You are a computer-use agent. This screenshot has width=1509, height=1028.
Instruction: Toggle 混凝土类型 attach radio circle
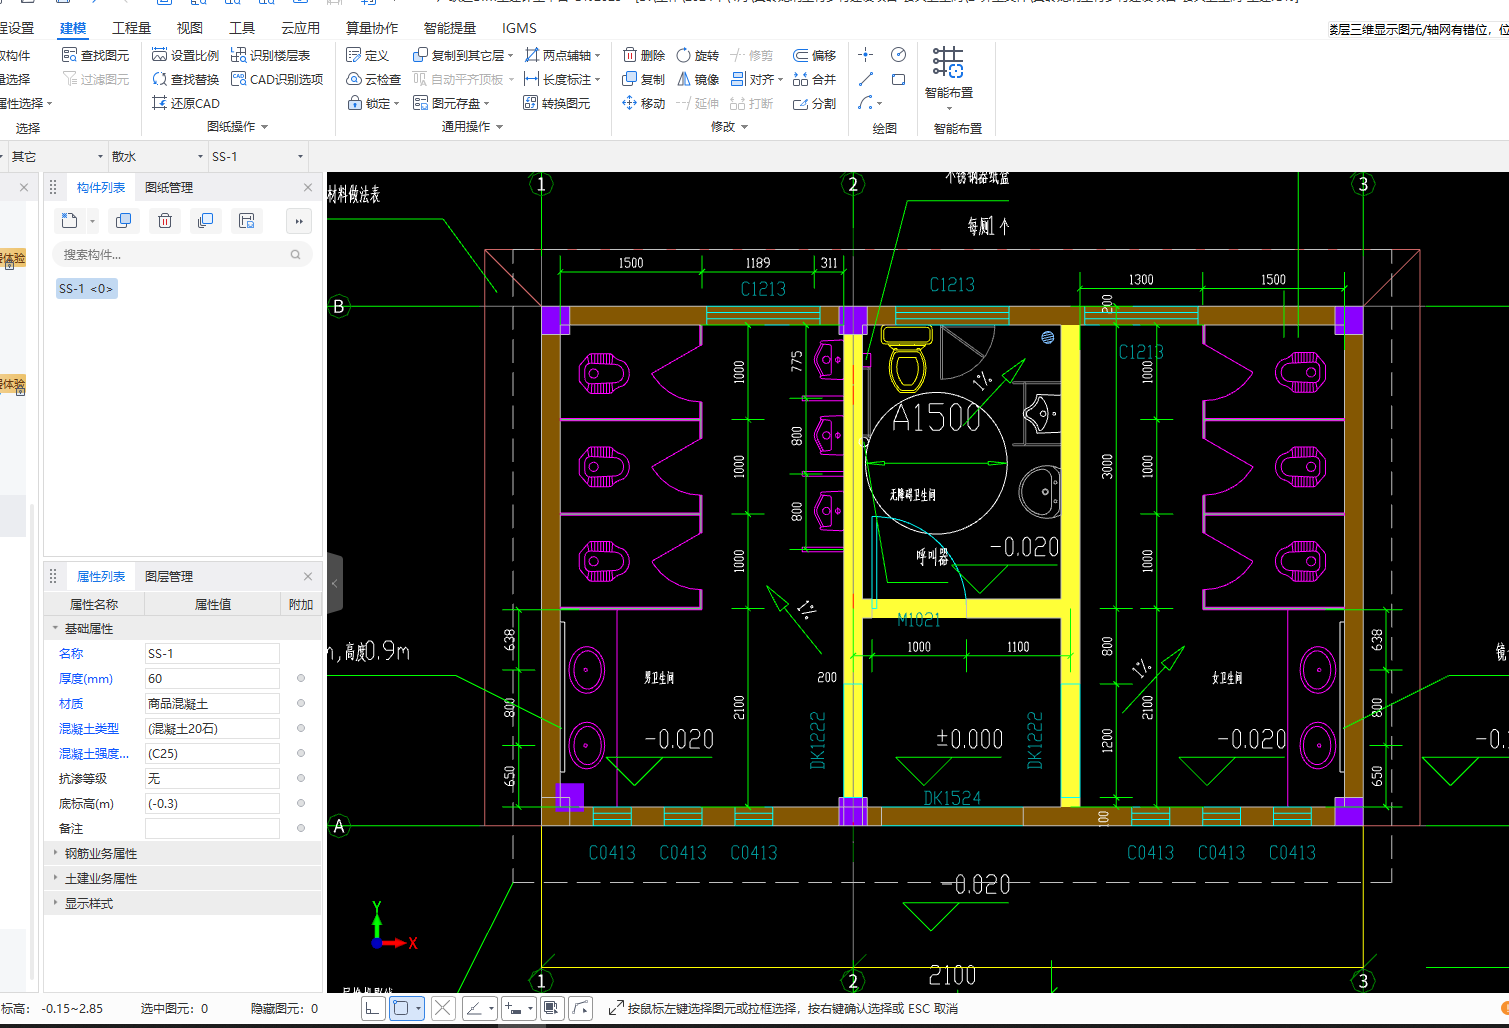300,728
